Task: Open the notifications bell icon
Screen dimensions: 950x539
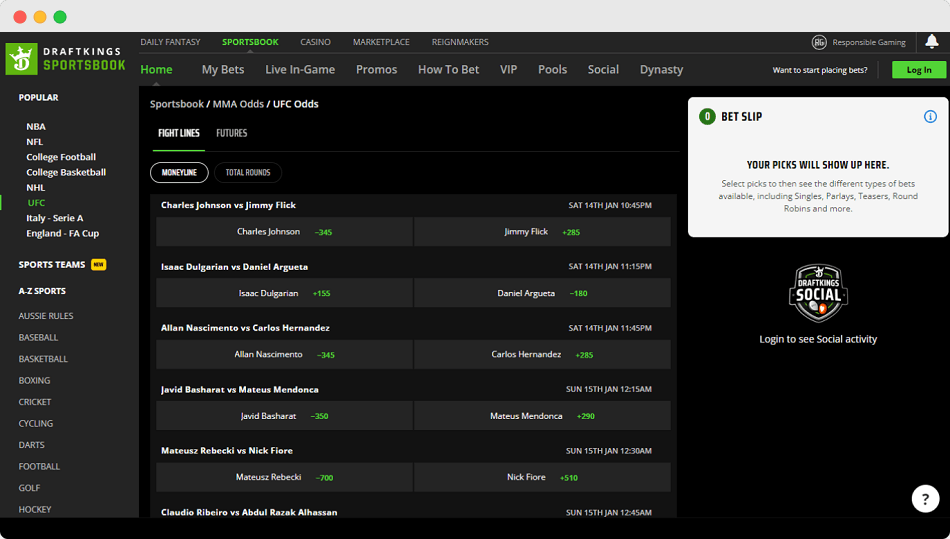Action: tap(931, 42)
